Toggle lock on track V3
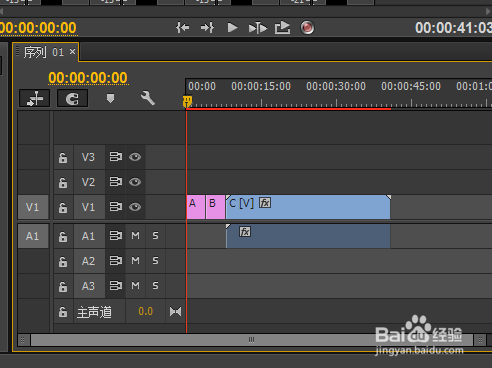Image resolution: width=492 pixels, height=368 pixels. coord(63,157)
